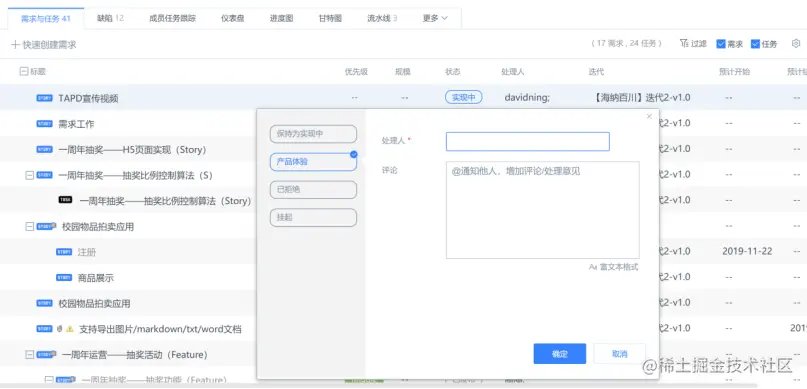This screenshot has height=389, width=807.
Task: Switch to 缺陷 tab
Action: pos(110,18)
